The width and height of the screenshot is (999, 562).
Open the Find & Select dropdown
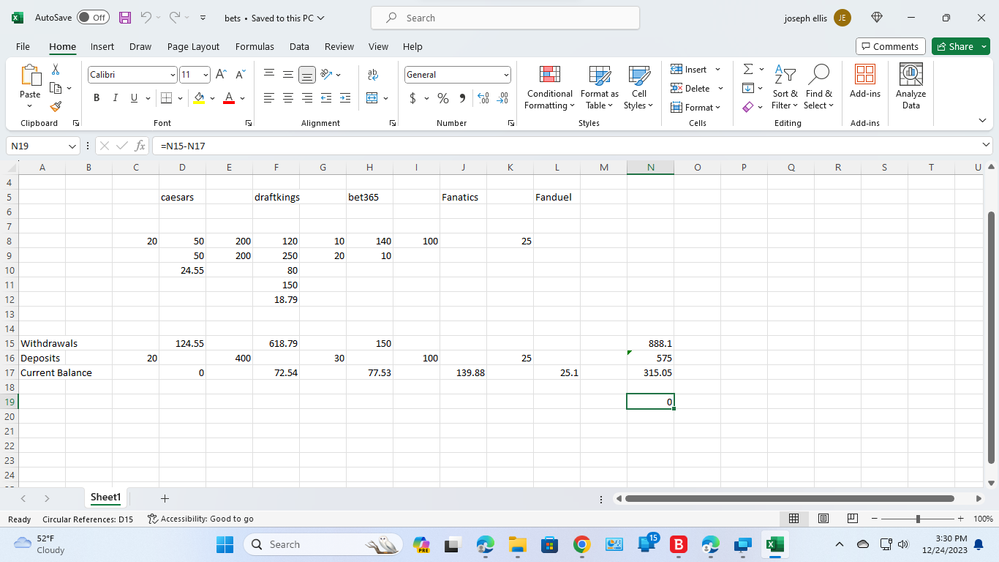click(819, 87)
